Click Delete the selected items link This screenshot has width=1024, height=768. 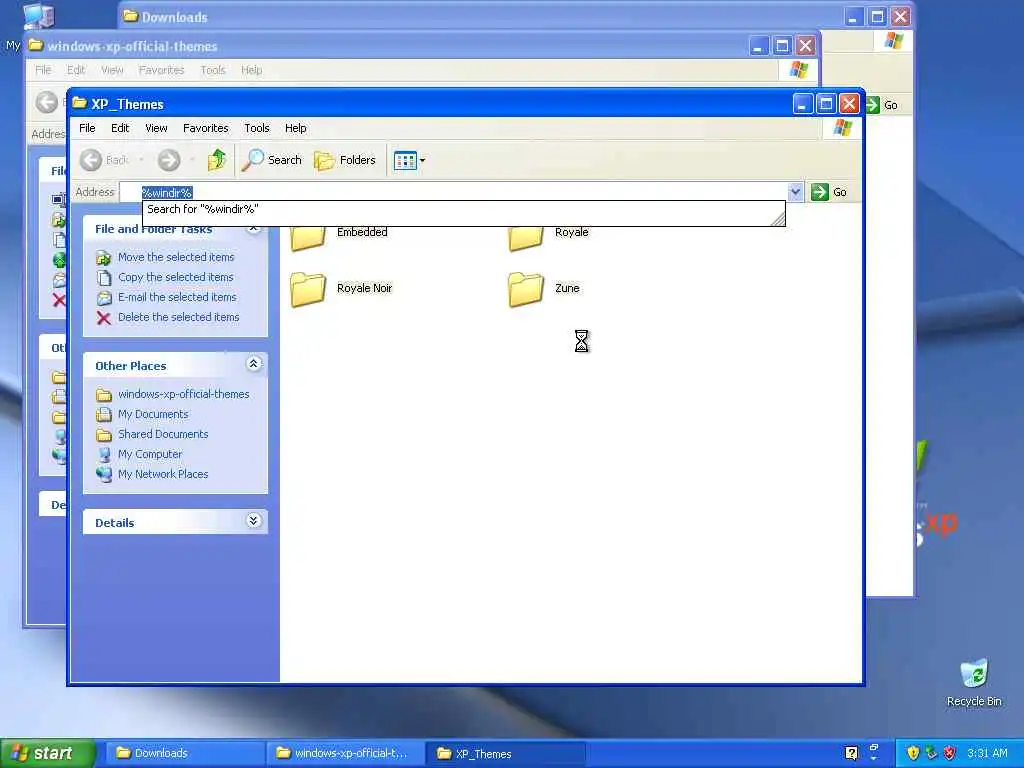point(178,317)
